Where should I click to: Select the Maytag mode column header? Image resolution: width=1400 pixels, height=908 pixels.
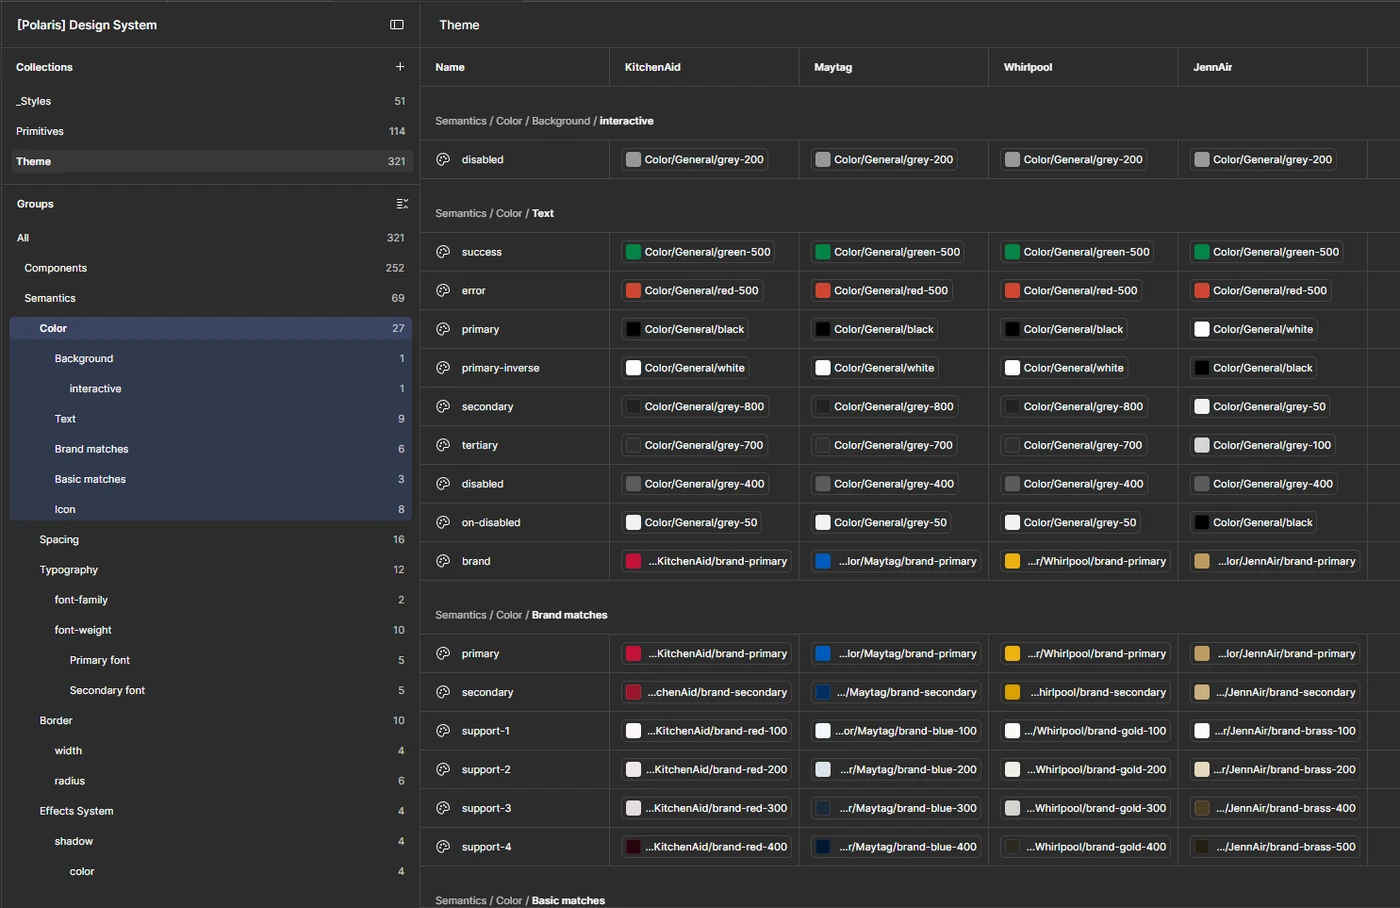893,67
